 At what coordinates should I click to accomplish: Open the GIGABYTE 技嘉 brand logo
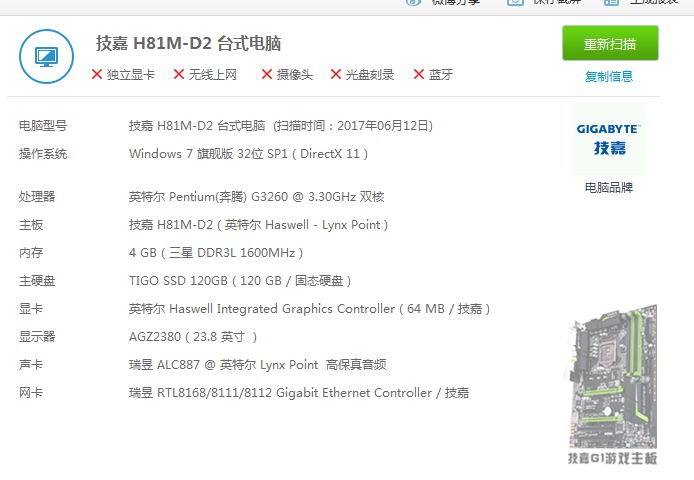[x=609, y=139]
